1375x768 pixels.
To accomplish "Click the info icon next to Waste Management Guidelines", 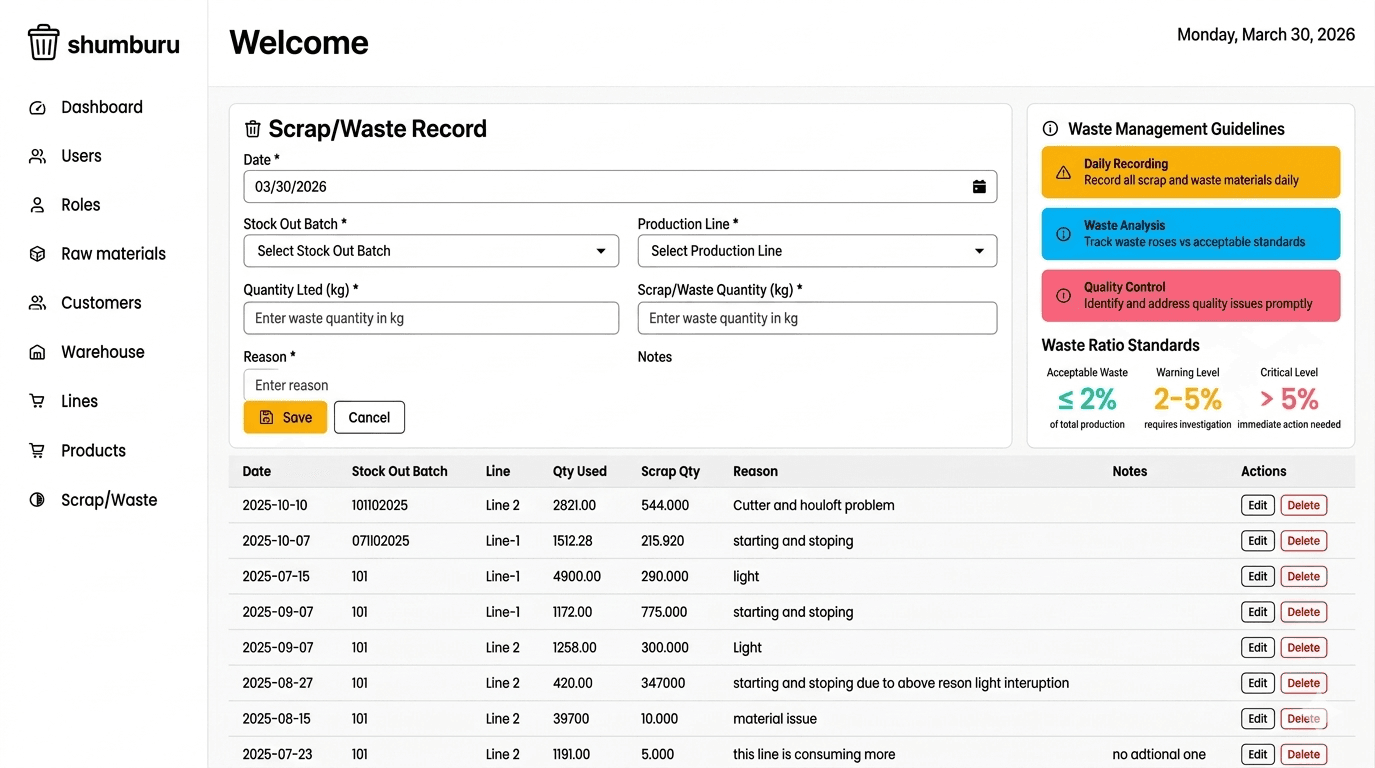I will coord(1049,128).
